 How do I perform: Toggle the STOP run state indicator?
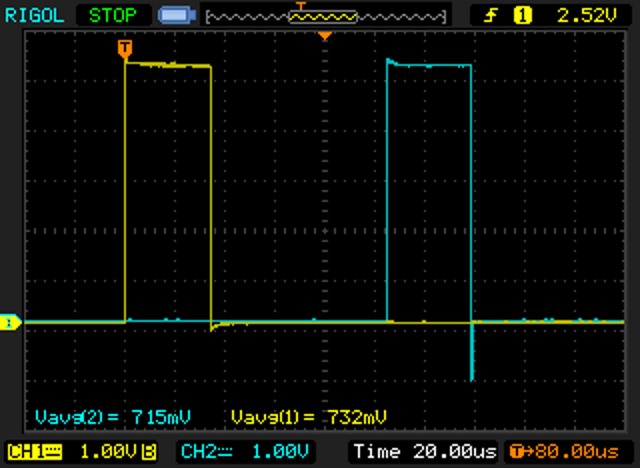(113, 15)
